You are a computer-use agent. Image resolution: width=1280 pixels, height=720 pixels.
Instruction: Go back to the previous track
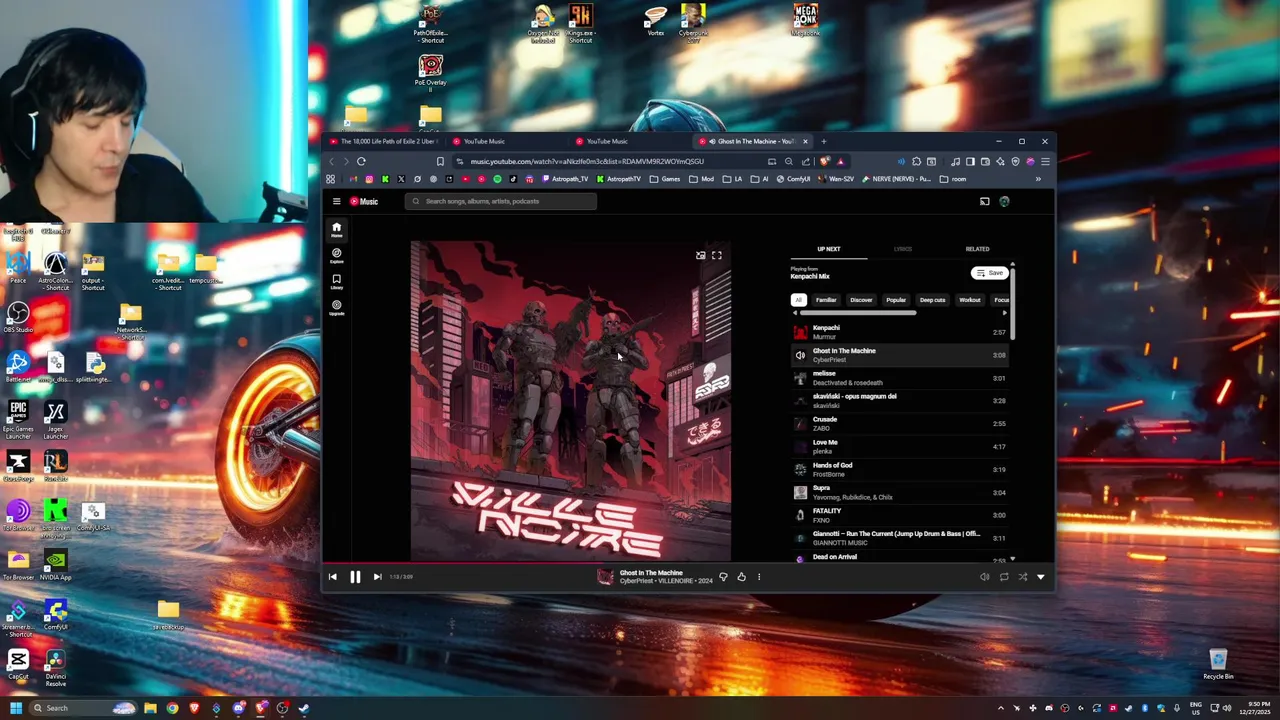(333, 576)
